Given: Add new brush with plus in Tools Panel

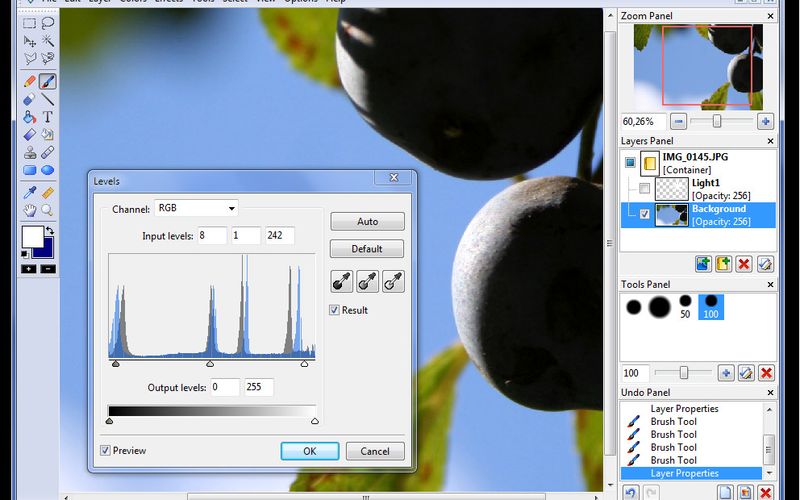Looking at the screenshot, I should coord(726,373).
